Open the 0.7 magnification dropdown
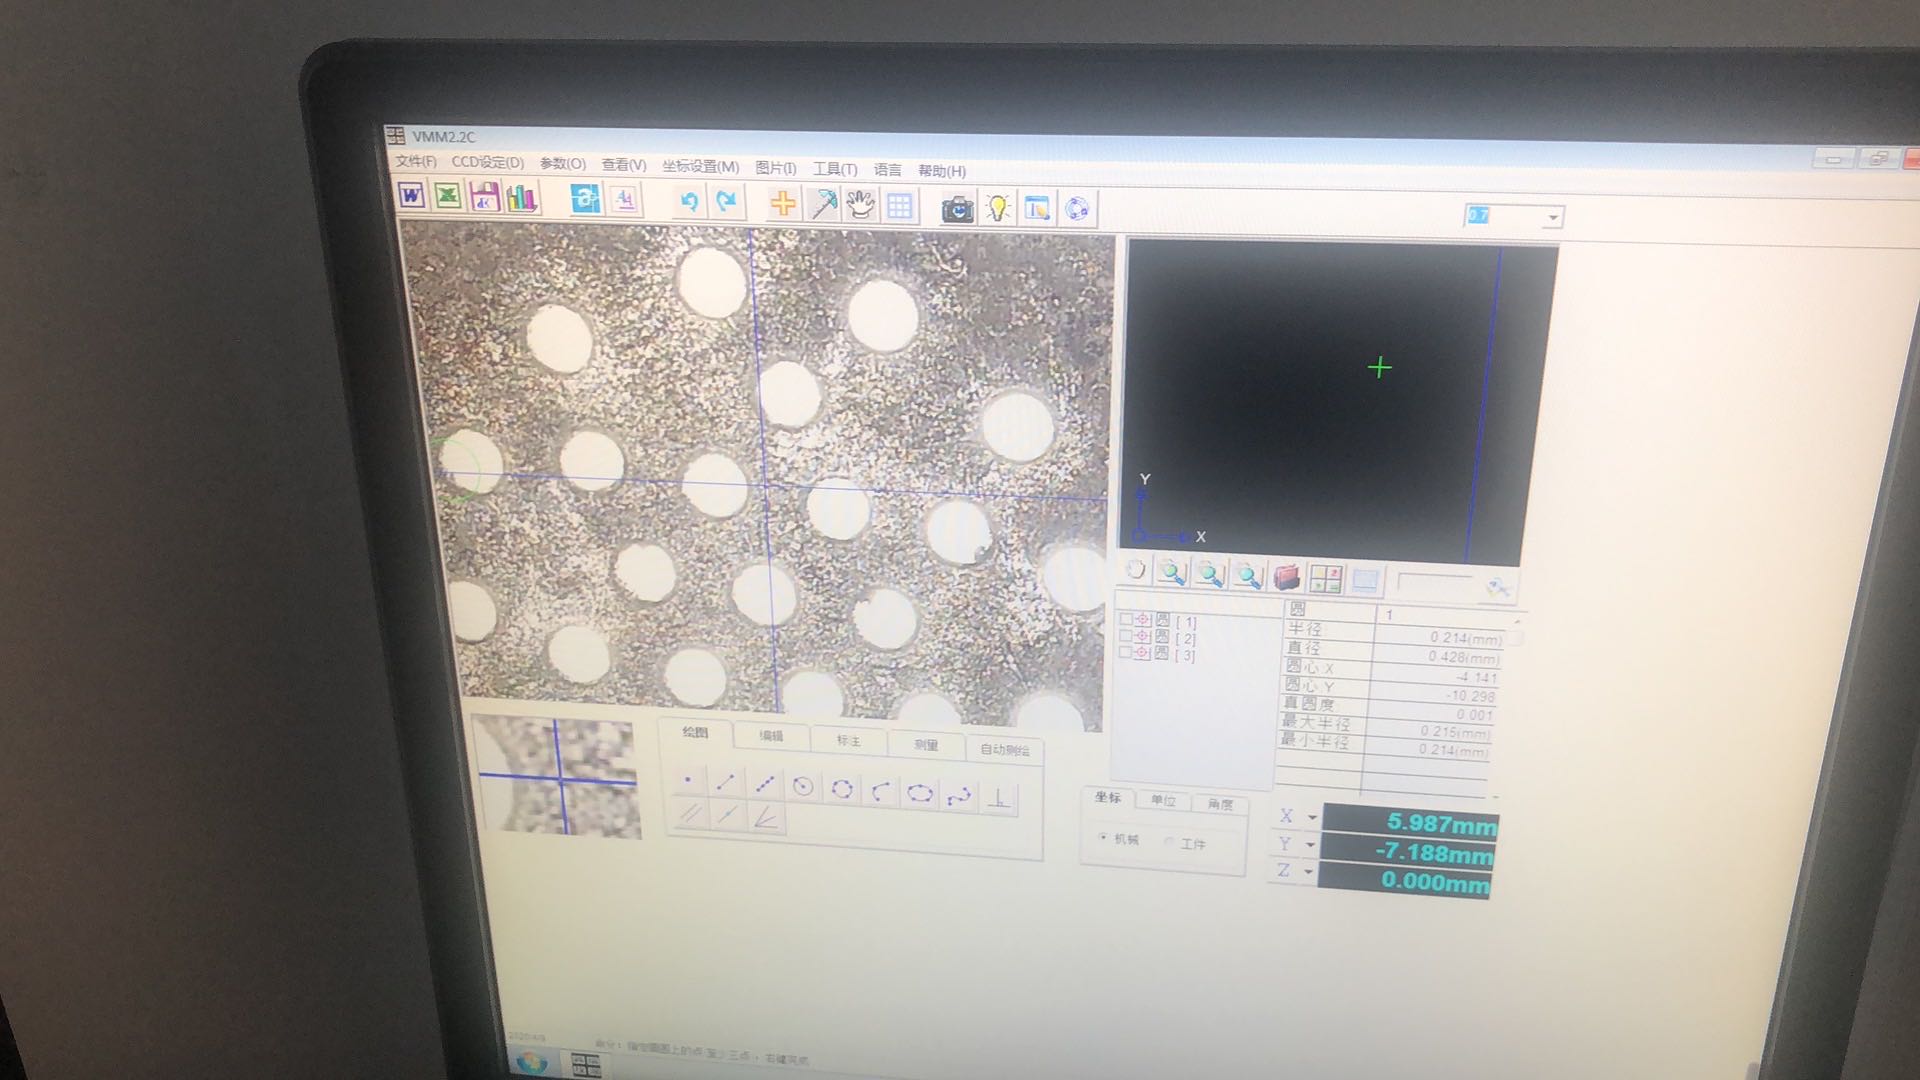The width and height of the screenshot is (1920, 1080). [1552, 217]
